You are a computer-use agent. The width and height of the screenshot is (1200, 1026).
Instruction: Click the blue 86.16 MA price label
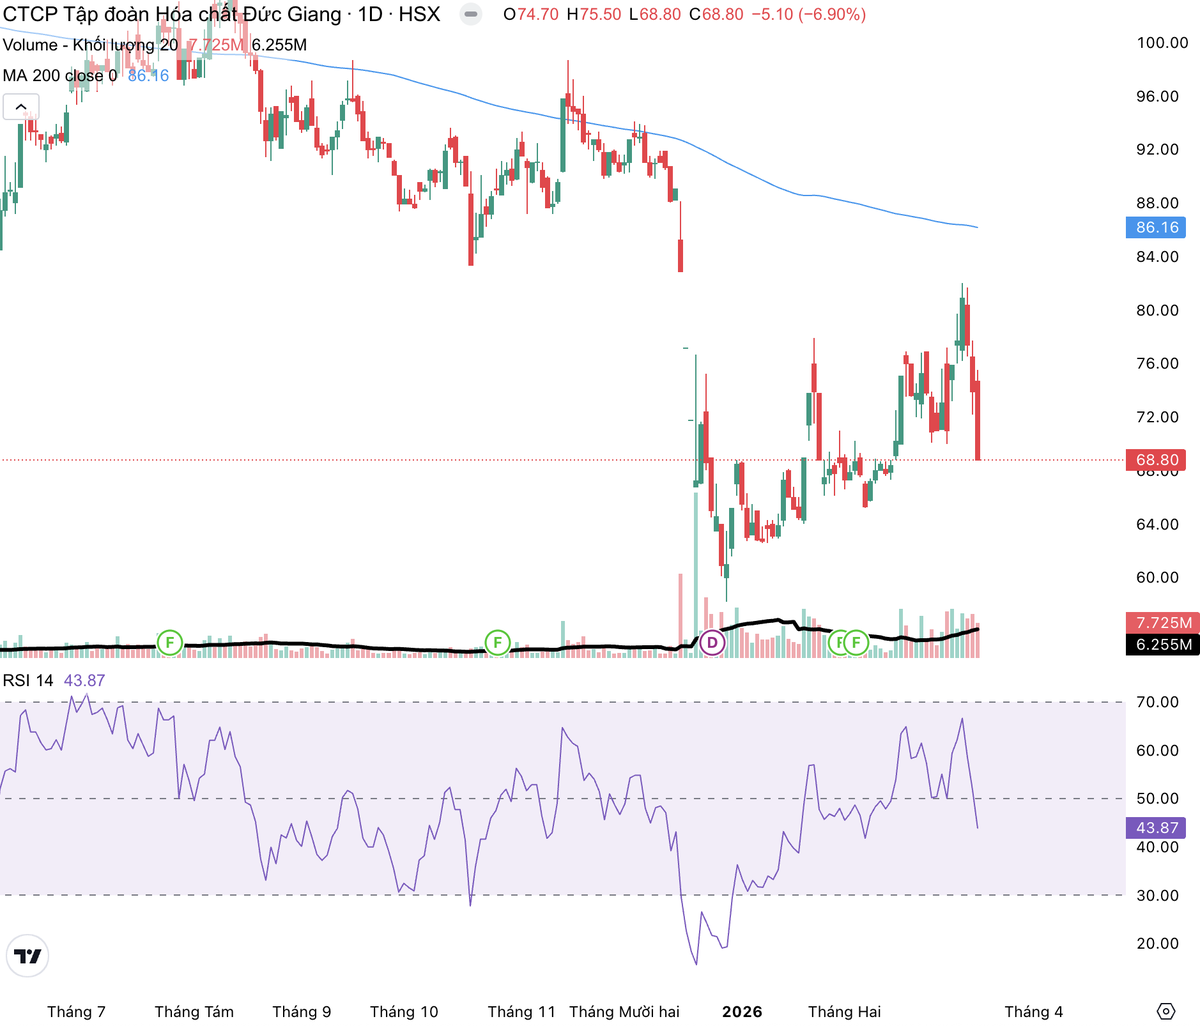(x=1157, y=227)
